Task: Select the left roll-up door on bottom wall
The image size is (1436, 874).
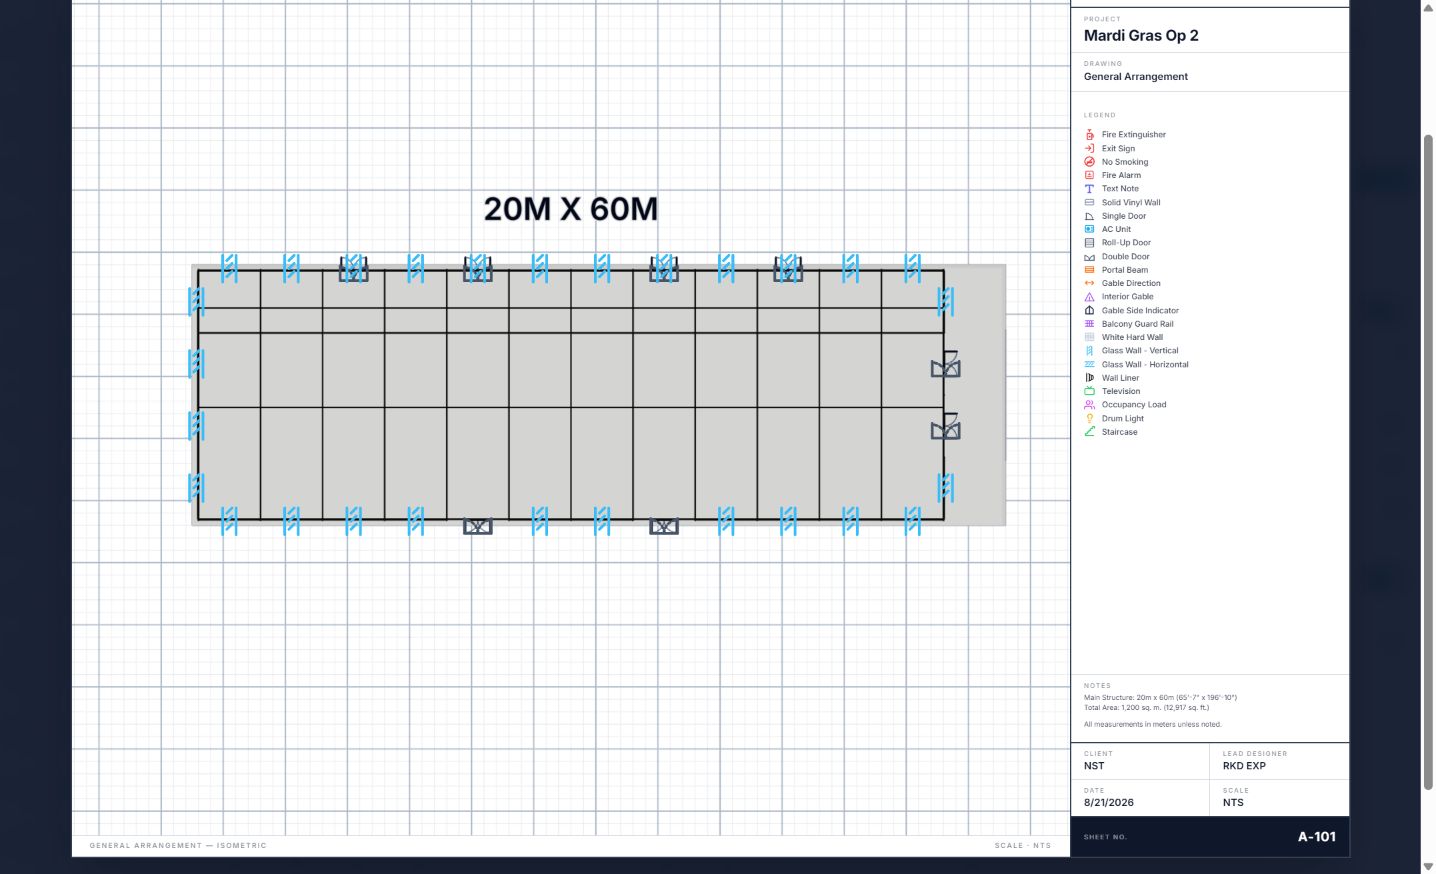Action: click(x=478, y=526)
